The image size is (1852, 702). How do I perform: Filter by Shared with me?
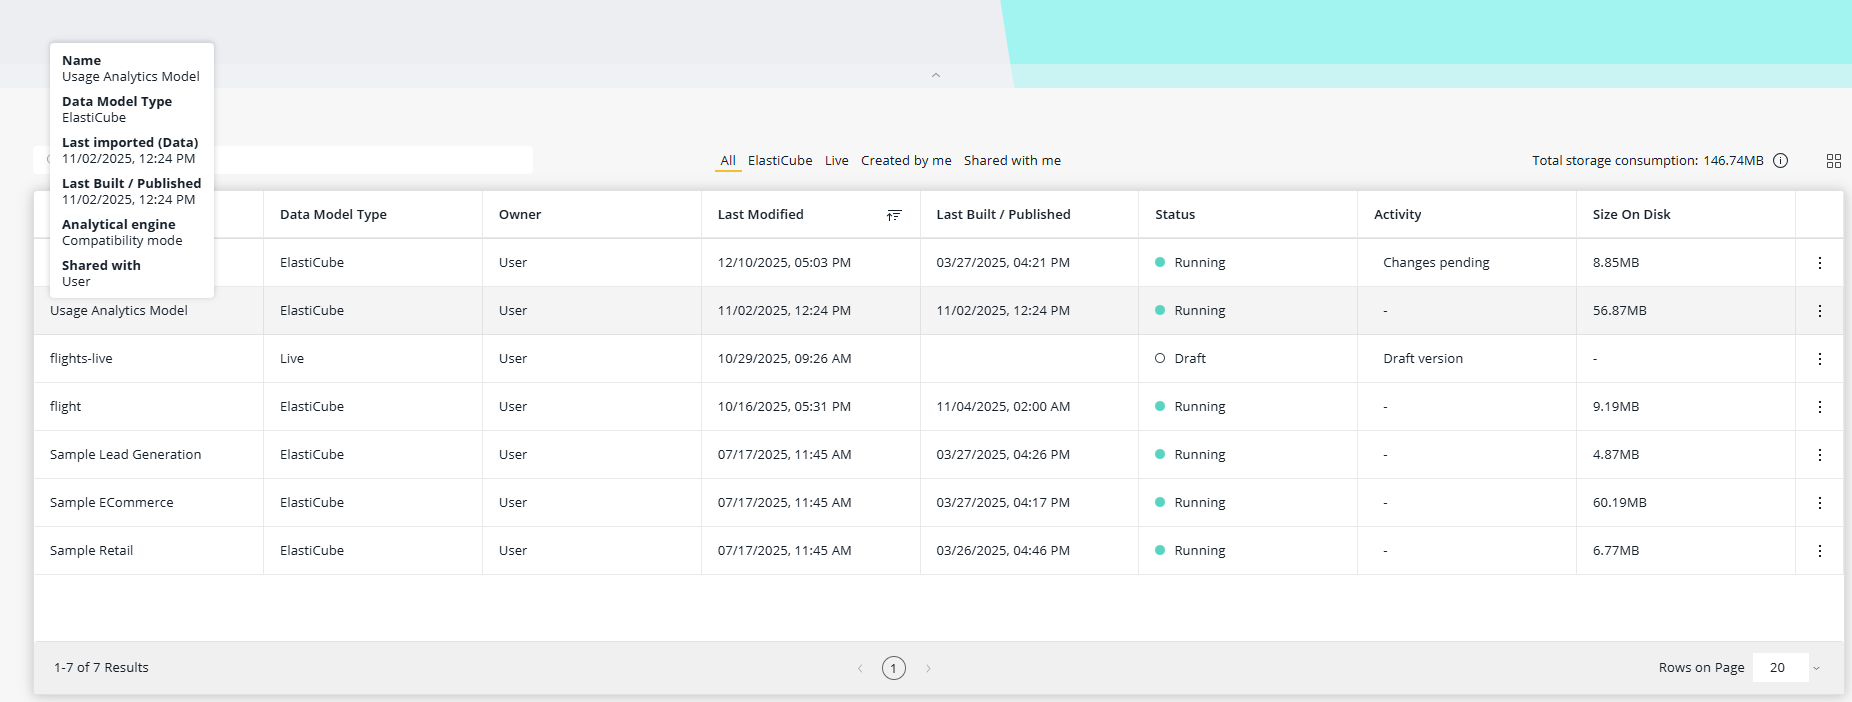click(1012, 161)
